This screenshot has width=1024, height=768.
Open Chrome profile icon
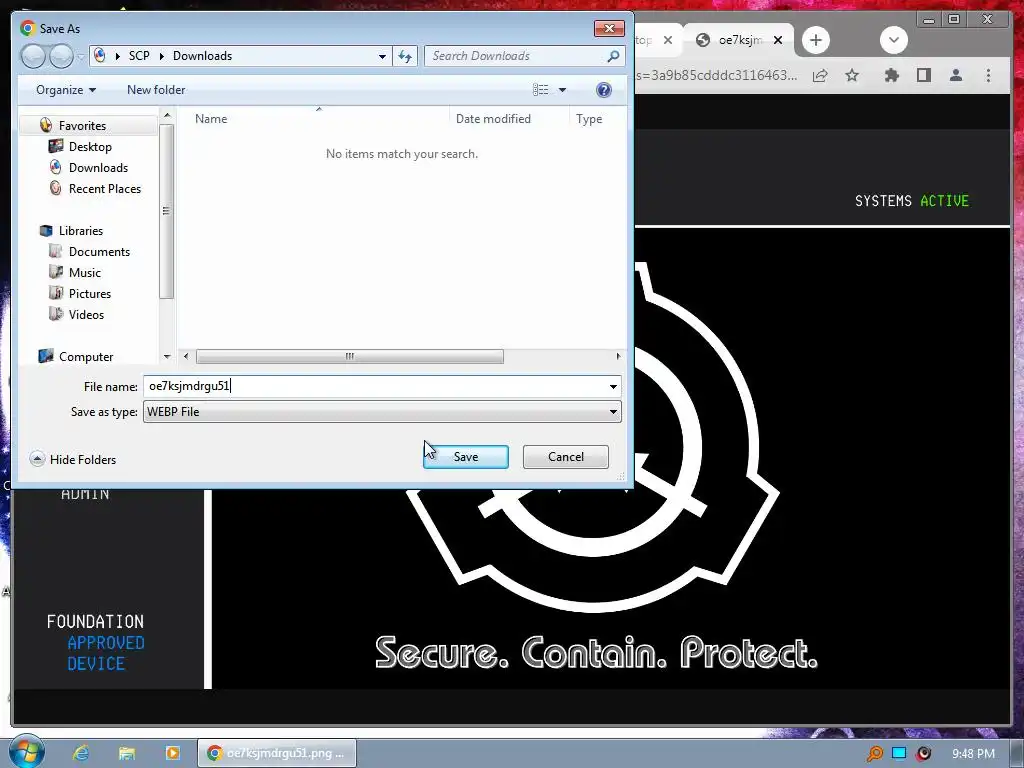pyautogui.click(x=955, y=76)
